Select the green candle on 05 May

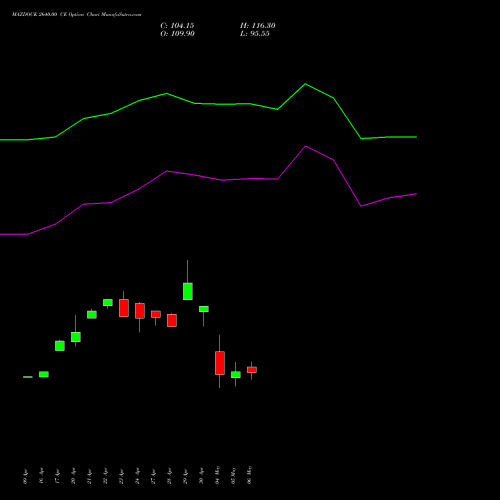tap(236, 375)
